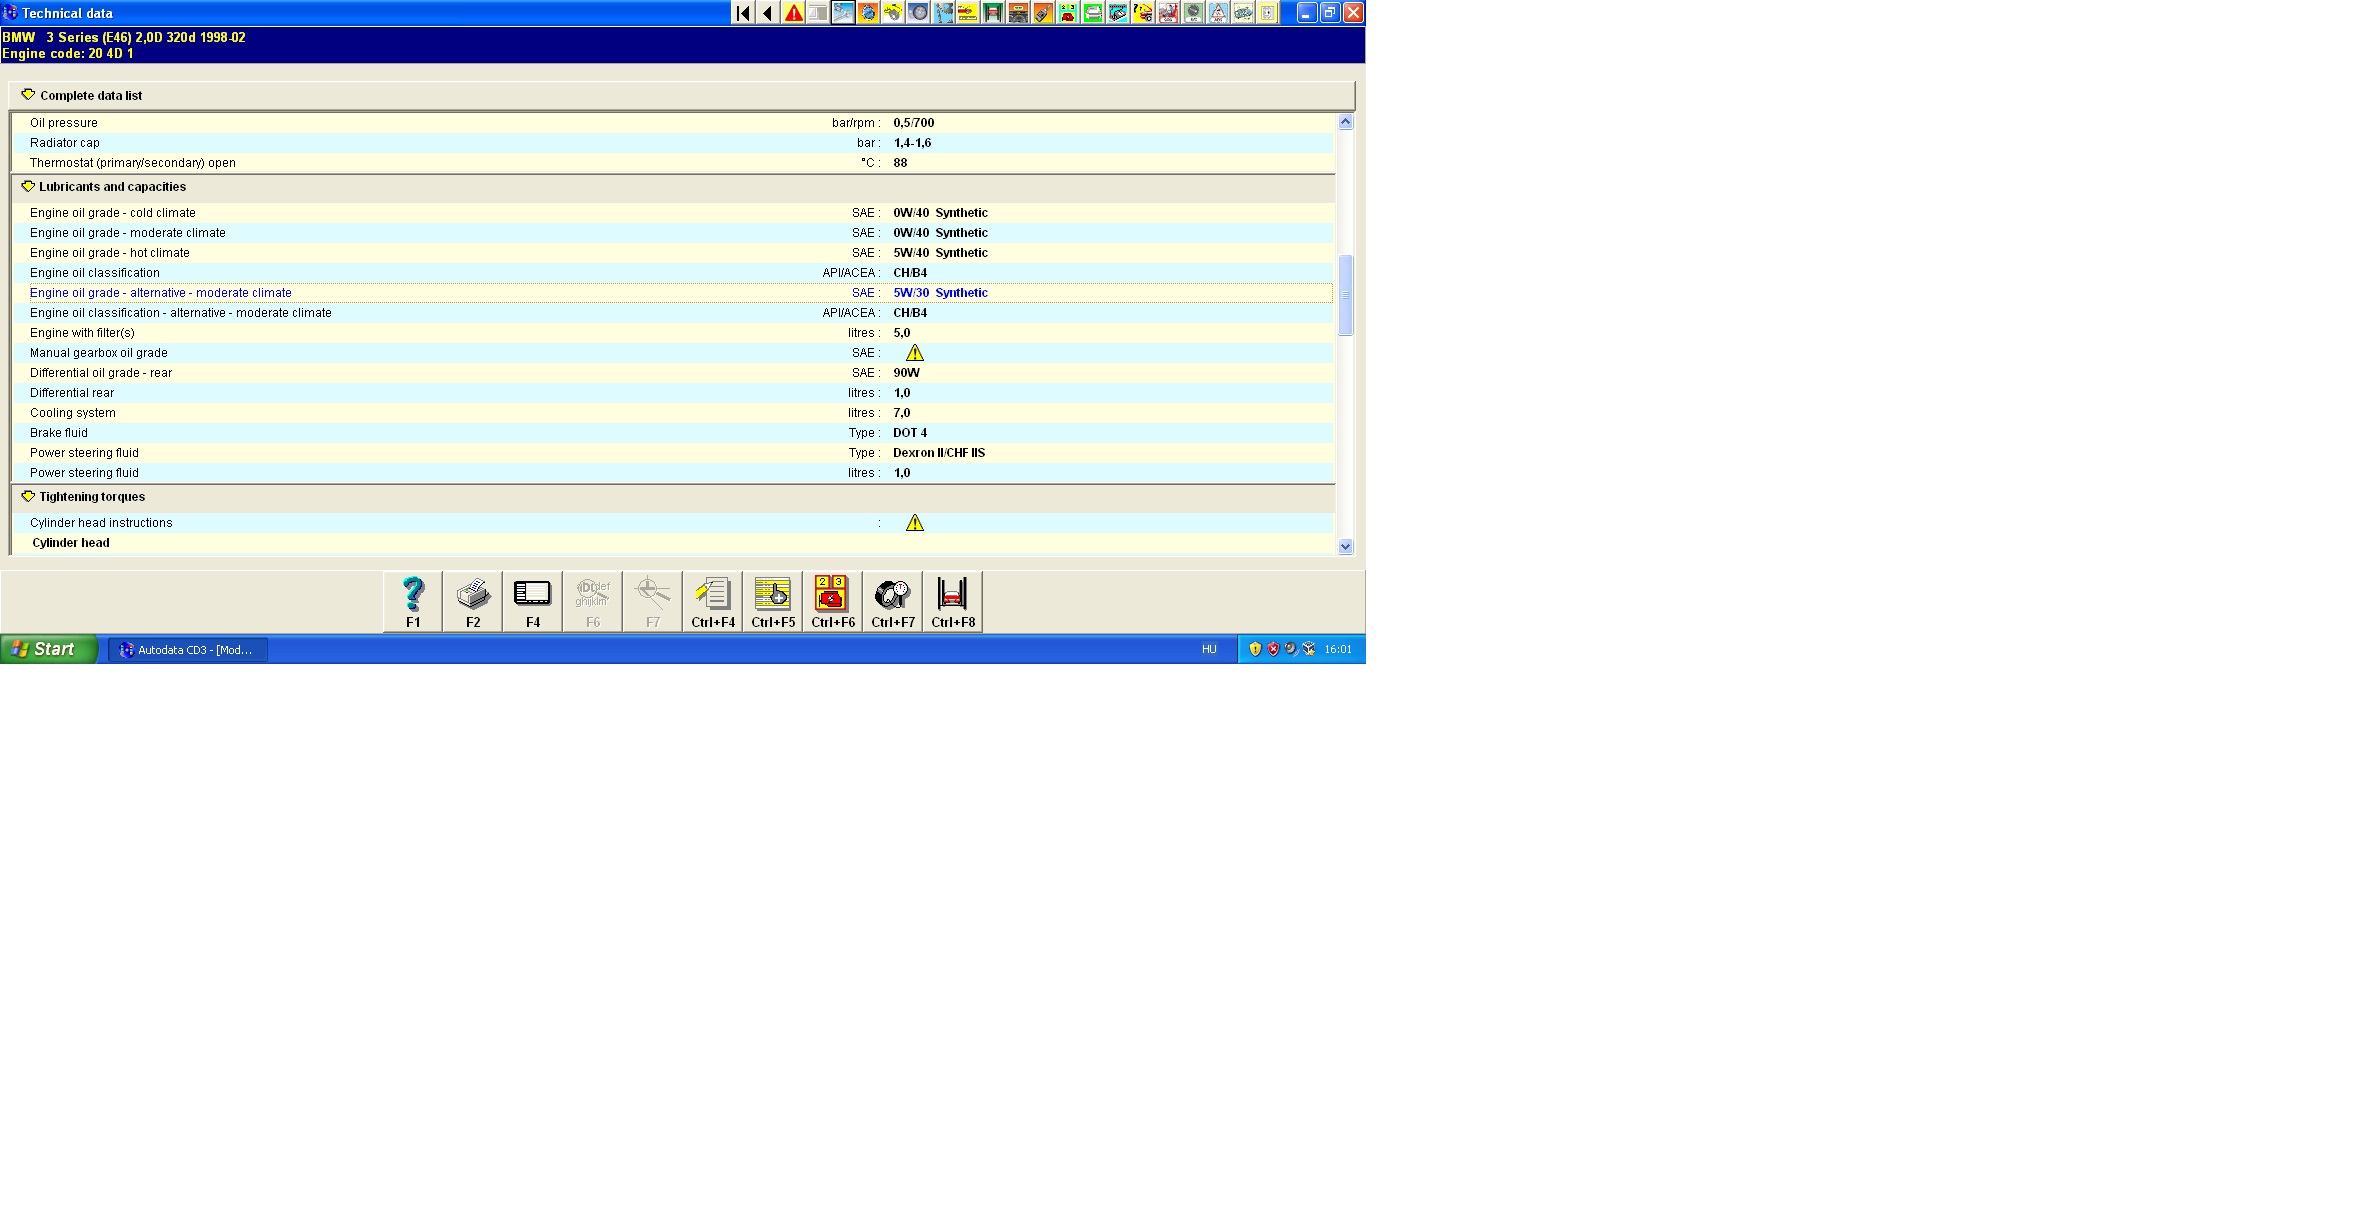Collapse the Tightening torques section
This screenshot has height=1222, width=2362.
point(28,497)
